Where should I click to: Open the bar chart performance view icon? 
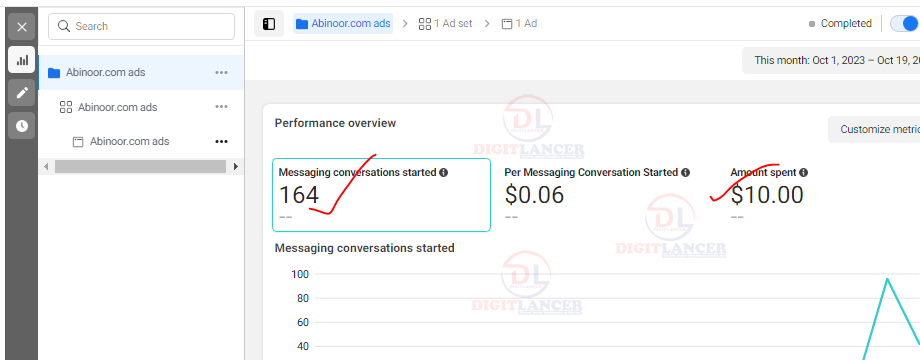click(x=22, y=60)
